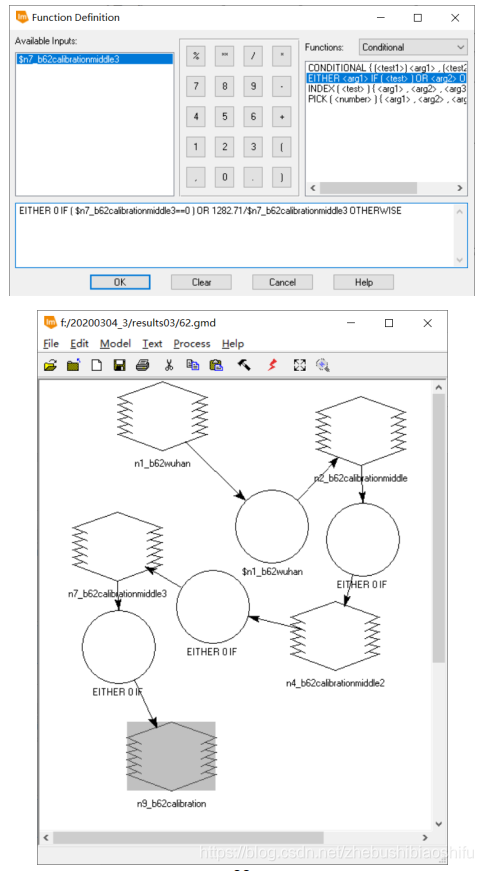483x871 pixels.
Task: Click the calculator digit 7 key
Action: 196,86
